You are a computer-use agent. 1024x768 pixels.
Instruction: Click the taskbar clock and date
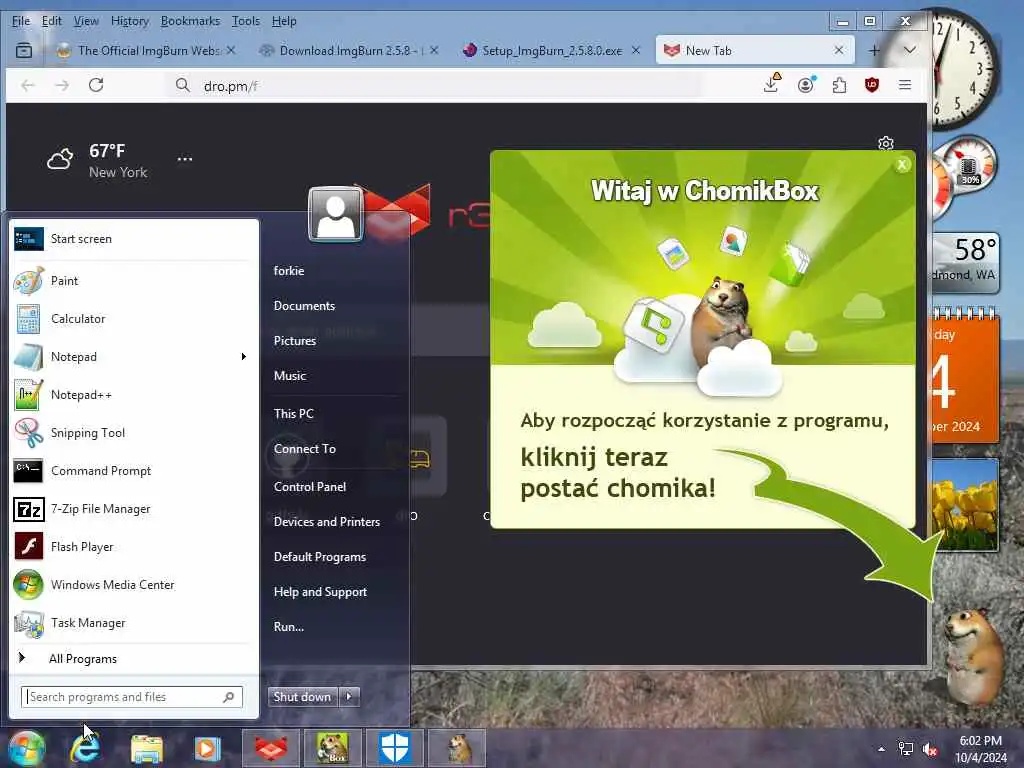980,749
